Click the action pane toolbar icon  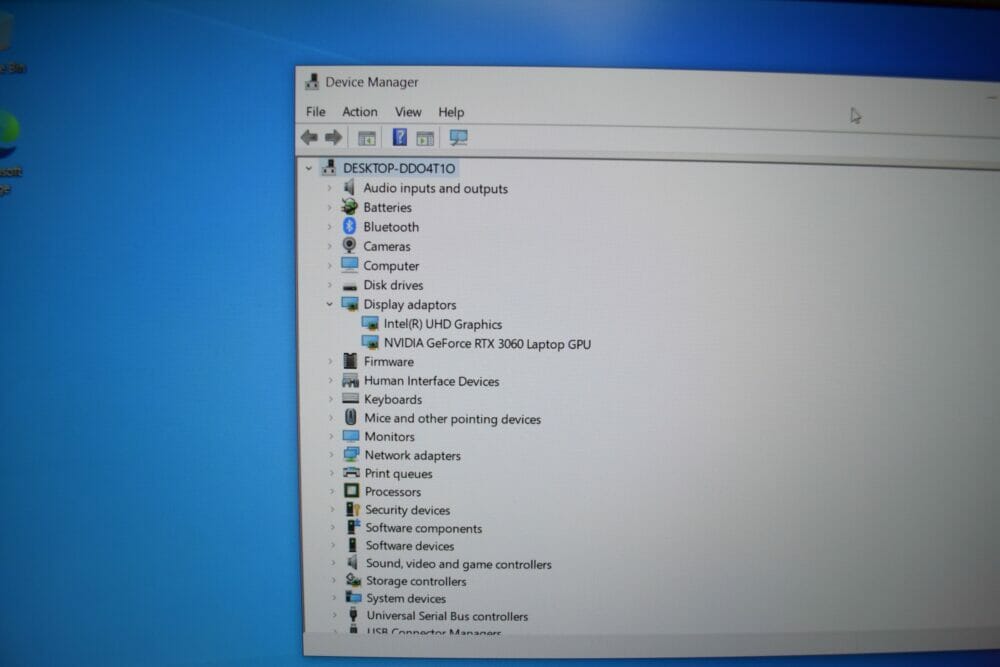pos(425,138)
